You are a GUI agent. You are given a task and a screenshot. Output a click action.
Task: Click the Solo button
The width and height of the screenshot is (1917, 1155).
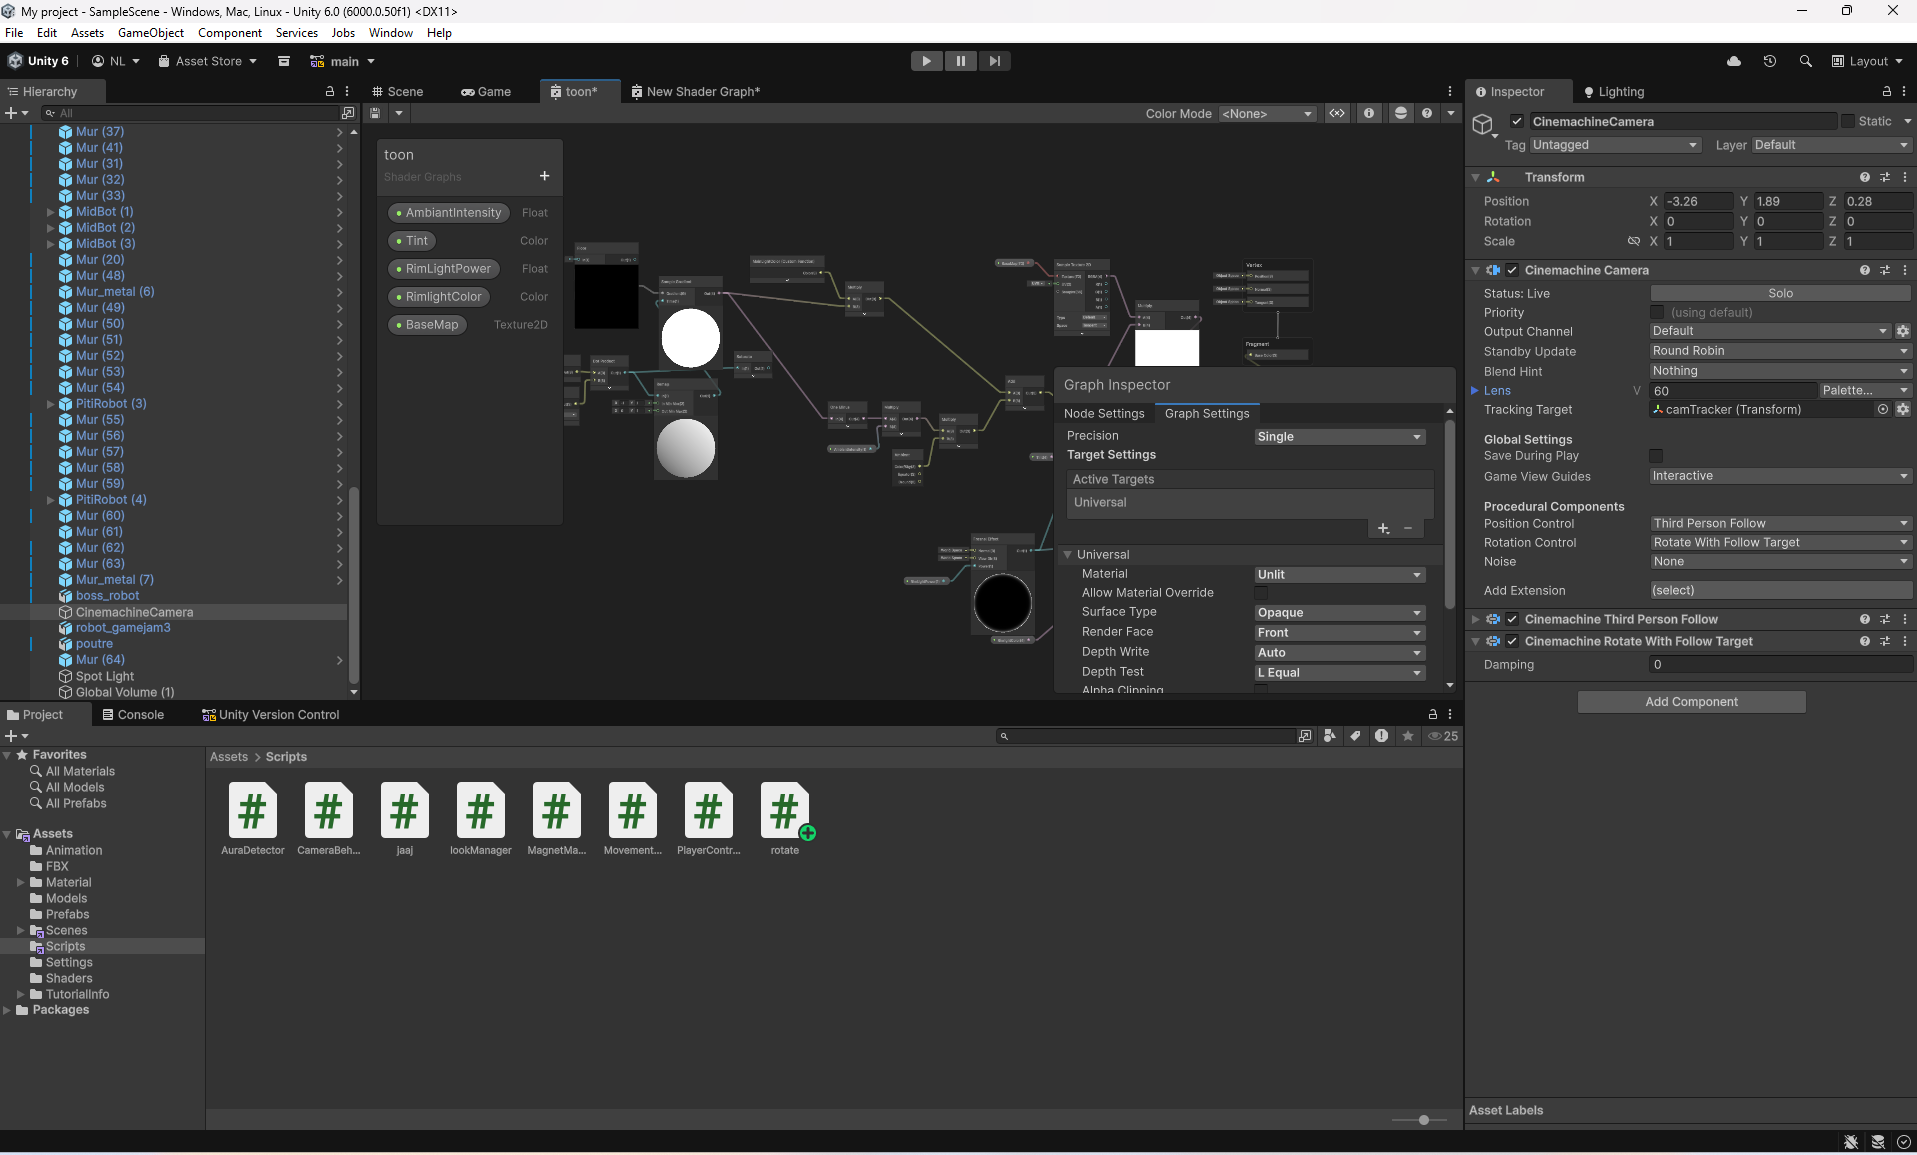(x=1779, y=293)
